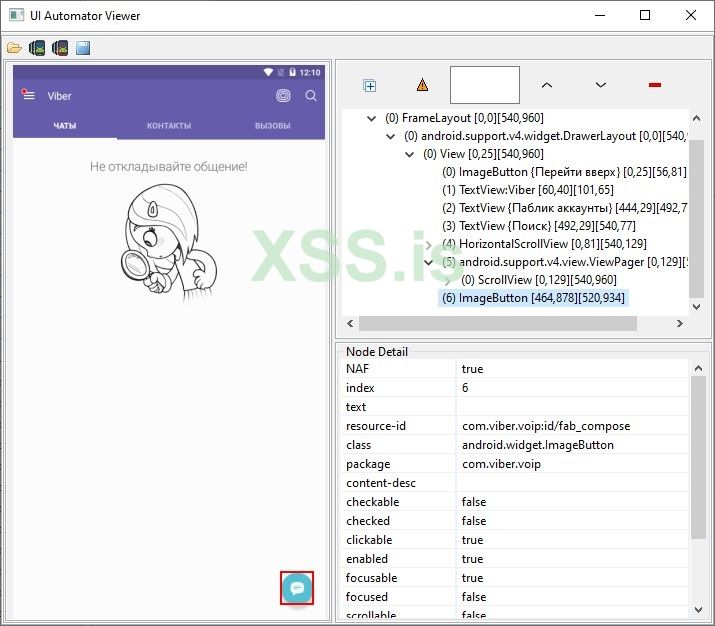The height and width of the screenshot is (626, 715).
Task: Click the first Device Screenshot toolbar icon
Action: click(x=37, y=47)
